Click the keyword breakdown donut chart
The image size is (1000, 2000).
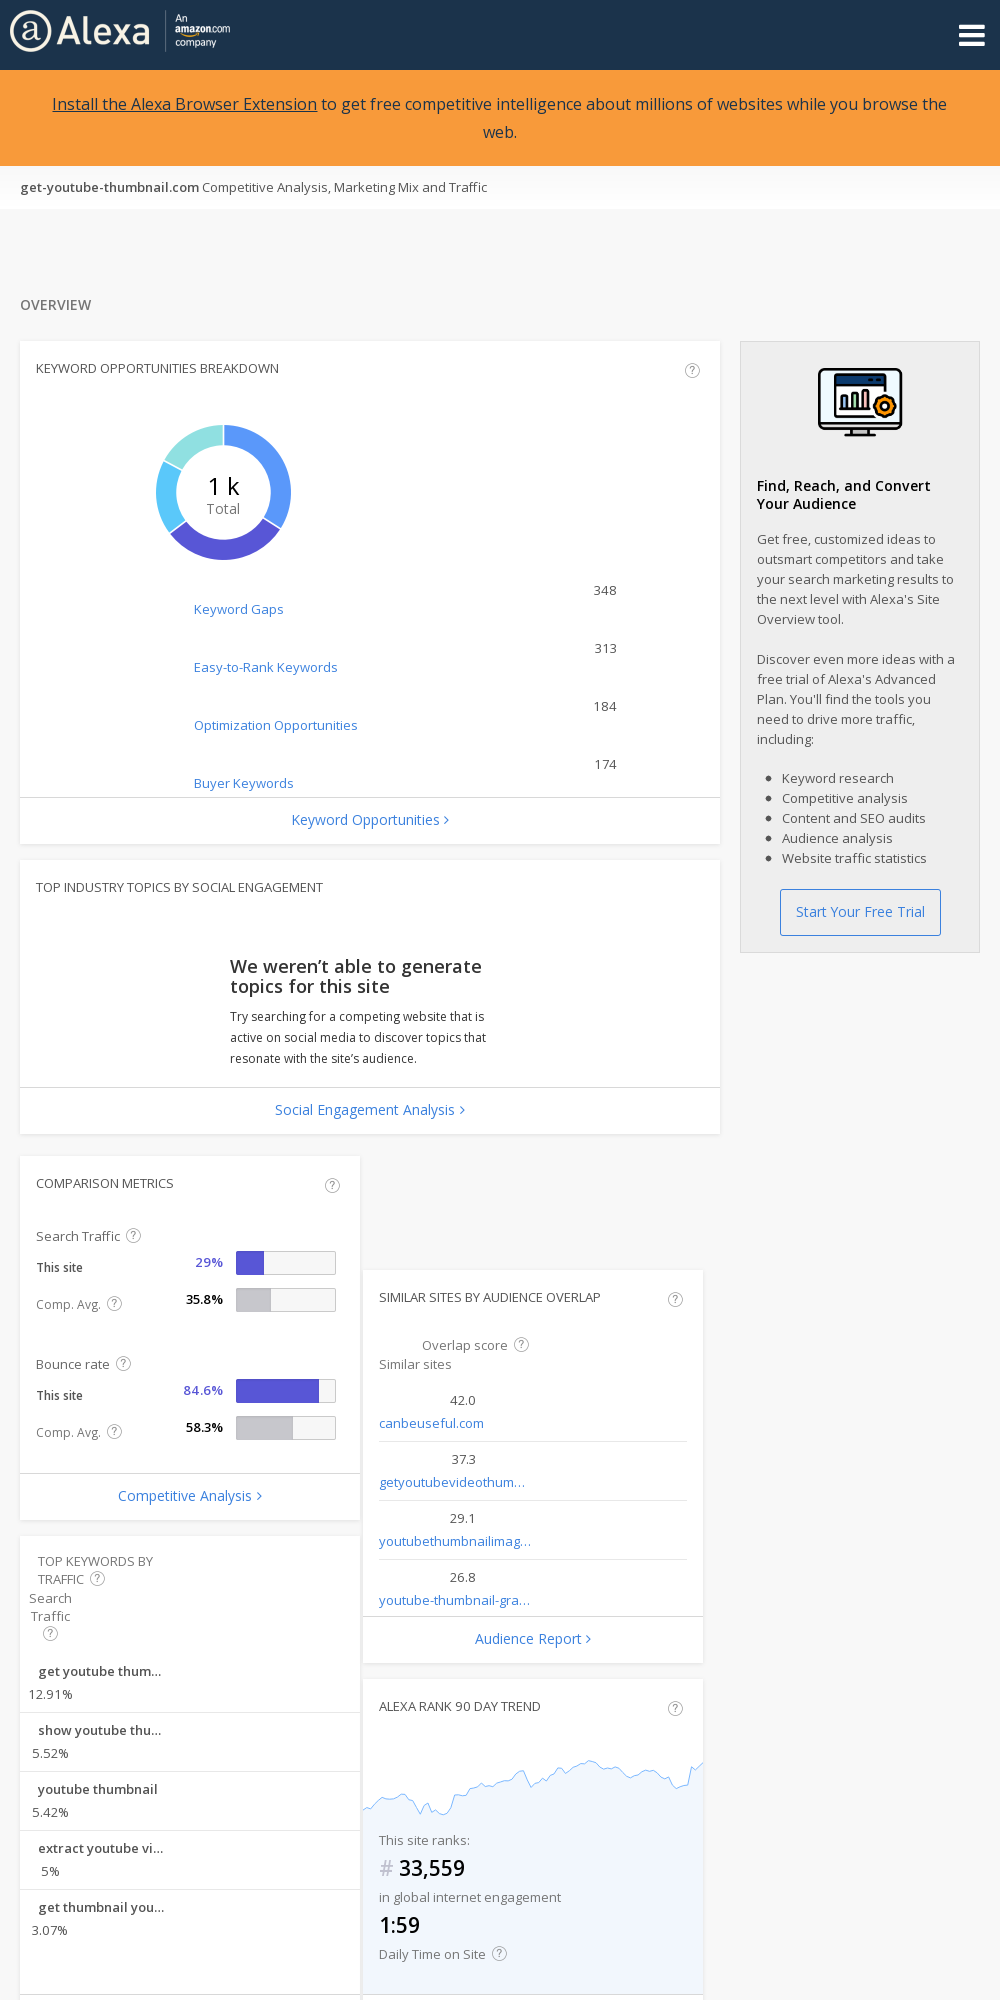[x=224, y=492]
